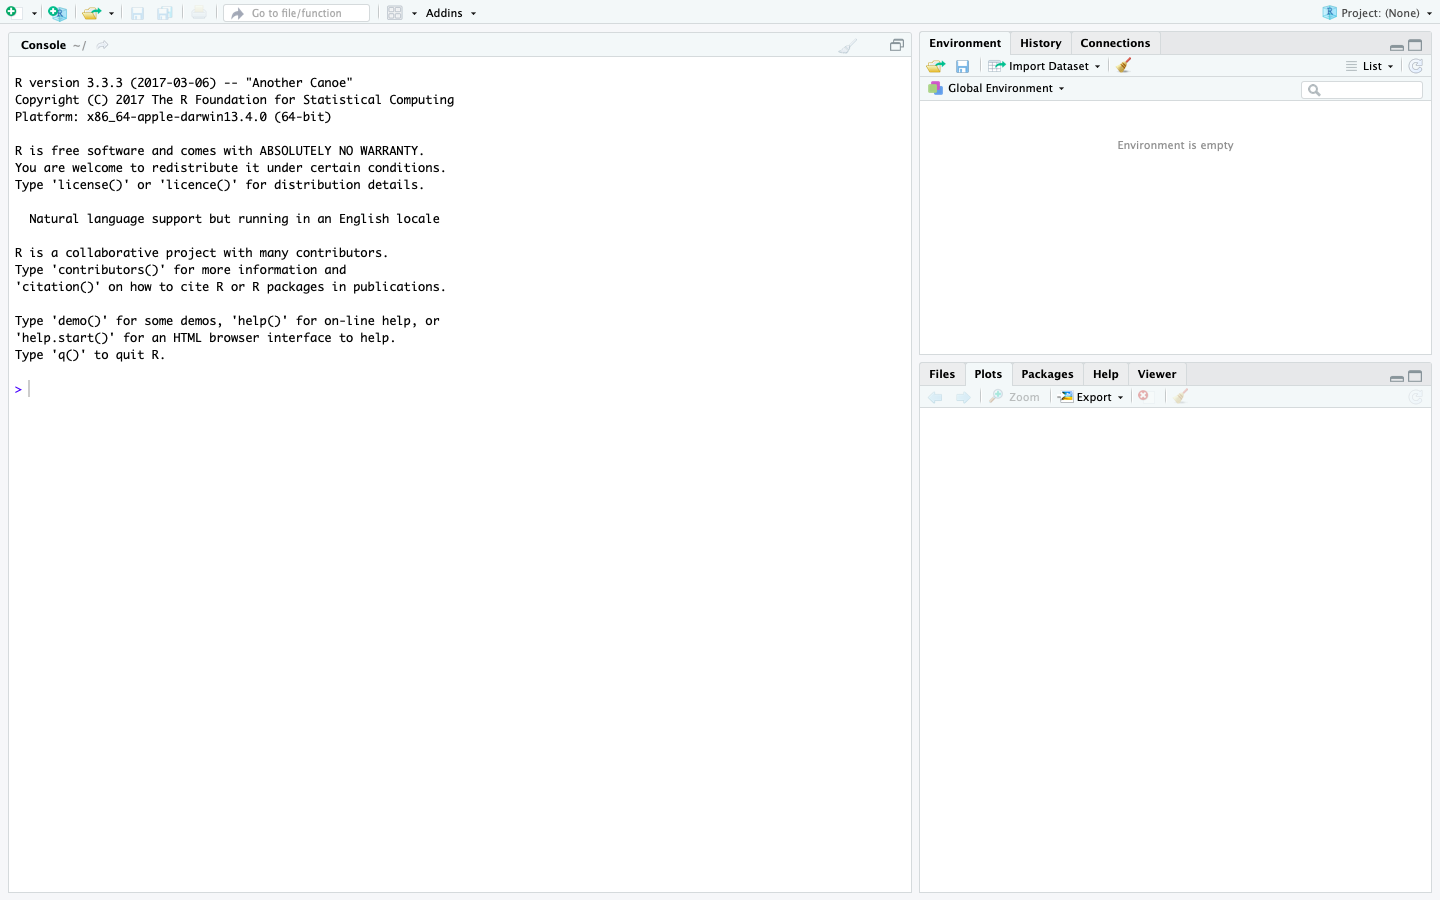Switch to the History tab

[1040, 43]
